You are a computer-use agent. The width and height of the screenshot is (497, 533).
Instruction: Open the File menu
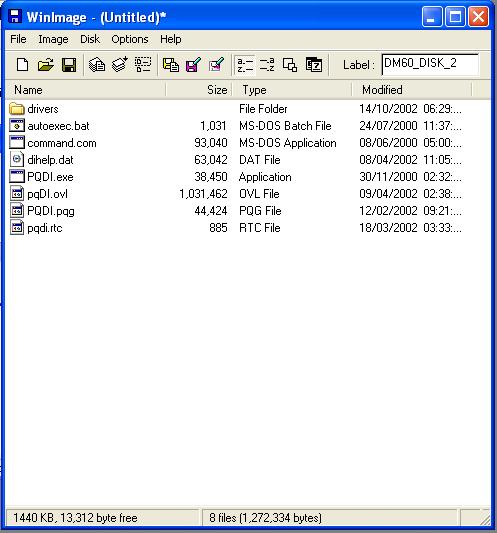[x=18, y=39]
